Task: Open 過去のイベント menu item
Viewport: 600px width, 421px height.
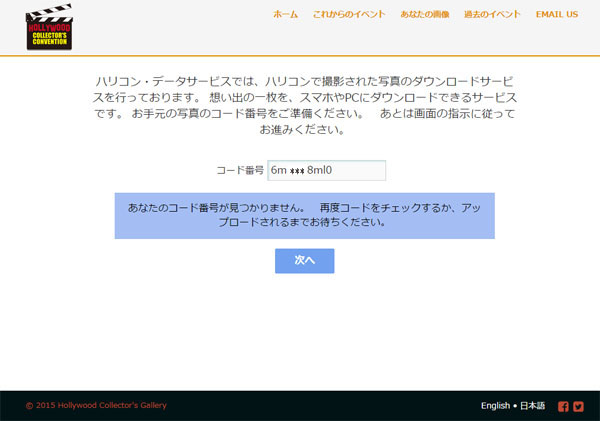Action: tap(492, 15)
